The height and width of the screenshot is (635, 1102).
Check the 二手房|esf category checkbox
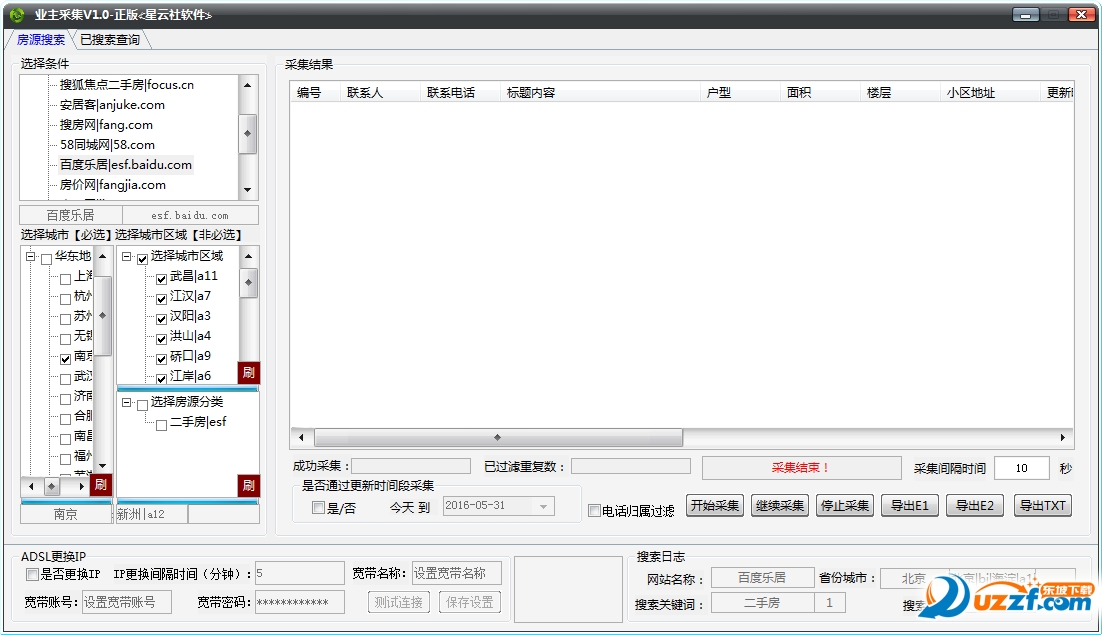point(162,424)
